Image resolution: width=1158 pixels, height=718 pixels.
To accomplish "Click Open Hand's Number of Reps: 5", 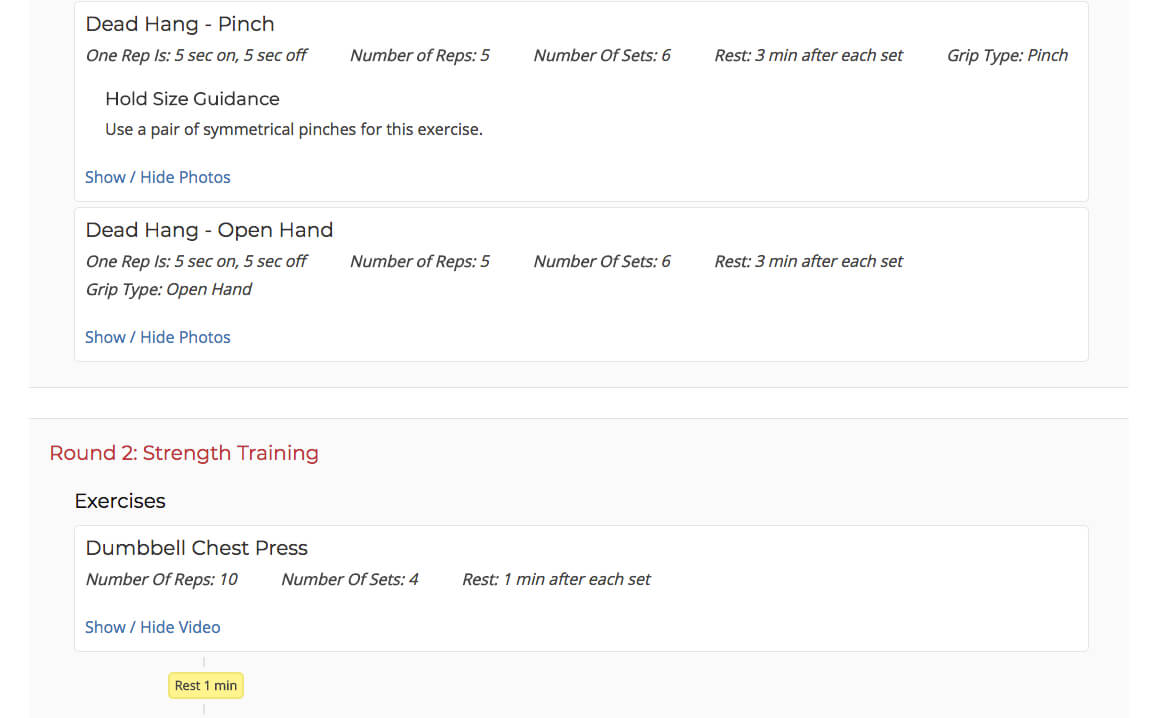I will pyautogui.click(x=419, y=261).
